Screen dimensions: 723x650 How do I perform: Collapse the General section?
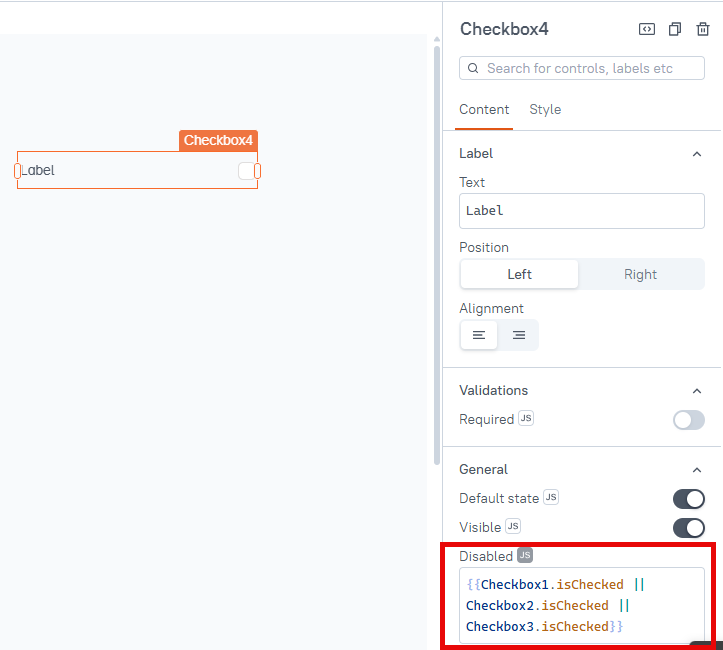[697, 470]
